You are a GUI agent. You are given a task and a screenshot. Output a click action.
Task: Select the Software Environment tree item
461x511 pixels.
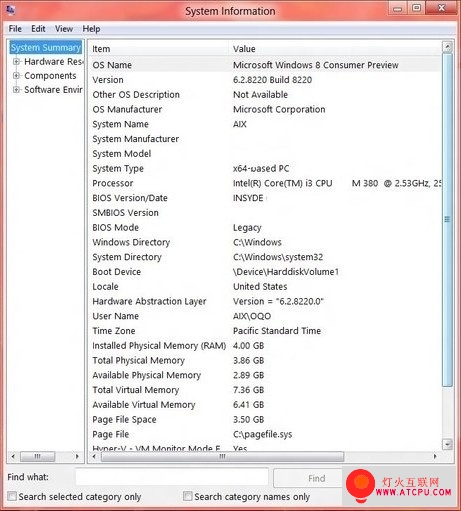[x=53, y=90]
